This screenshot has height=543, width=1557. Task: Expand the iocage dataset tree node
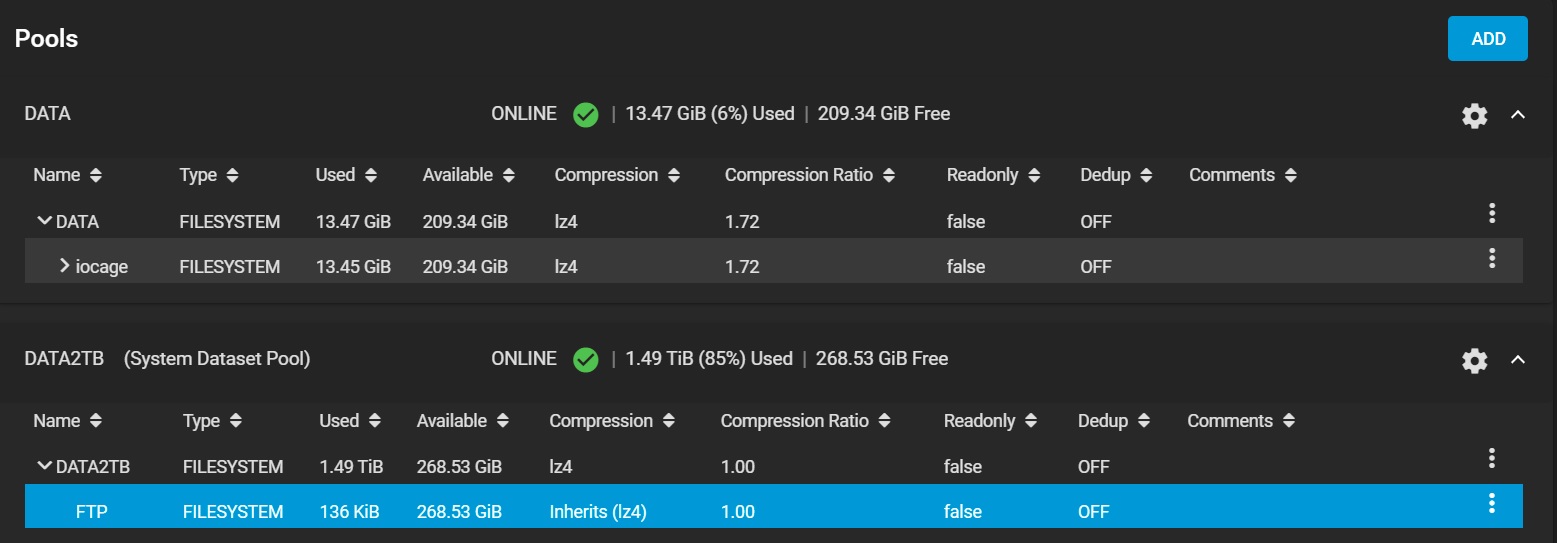(x=64, y=266)
